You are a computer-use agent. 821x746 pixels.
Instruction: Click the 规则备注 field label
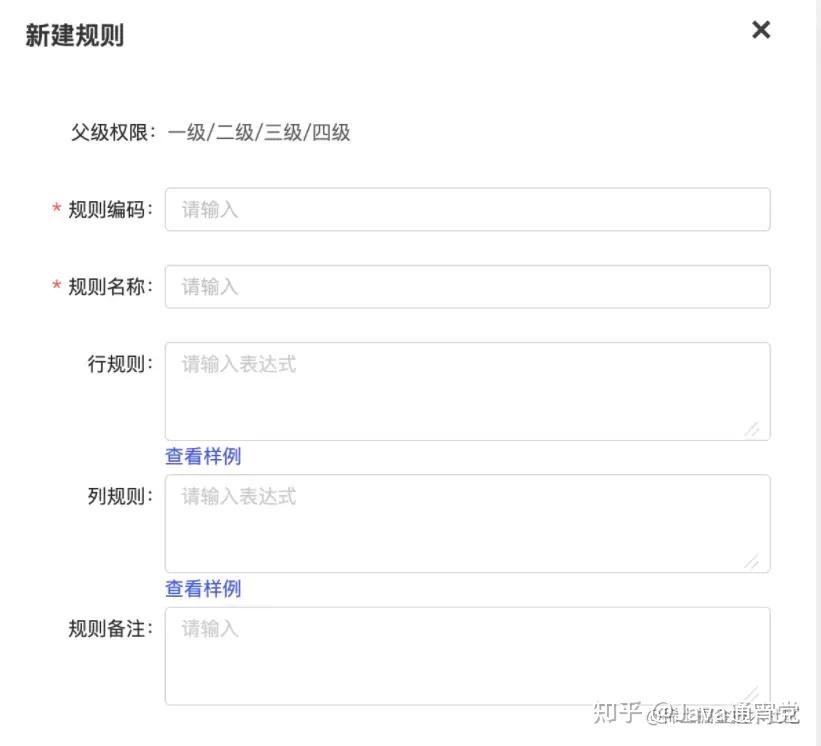(110, 629)
